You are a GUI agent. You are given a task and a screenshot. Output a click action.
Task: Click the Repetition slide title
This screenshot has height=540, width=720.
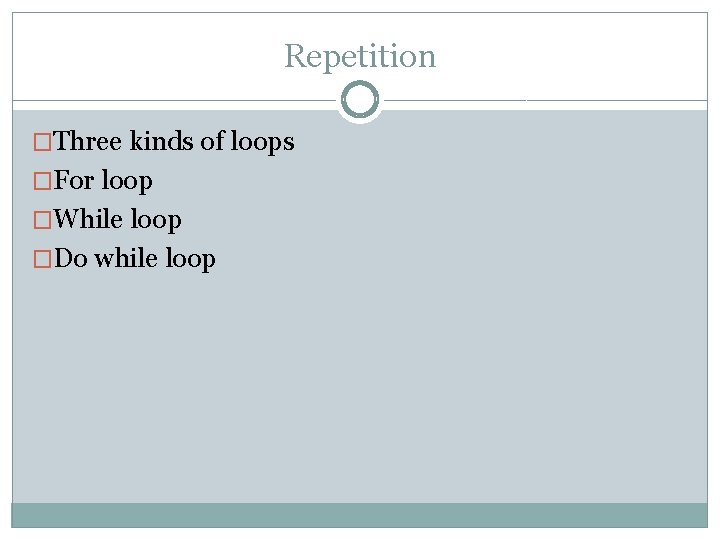point(360,56)
